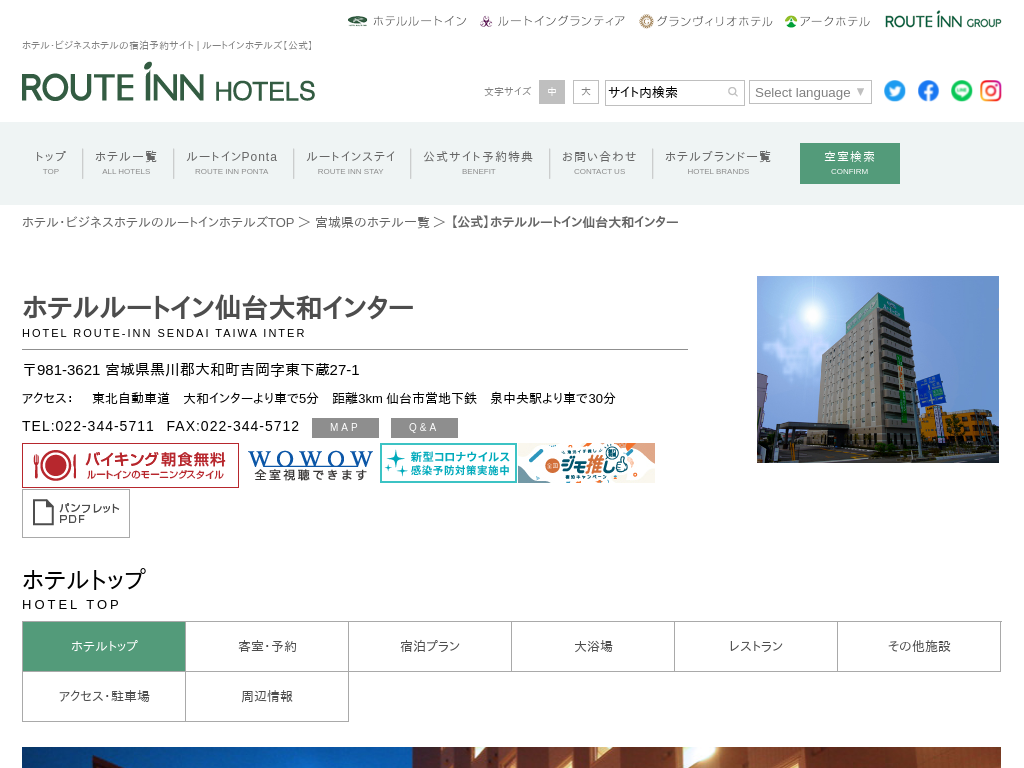1024x768 pixels.
Task: Click the Q&A button
Action: click(424, 428)
